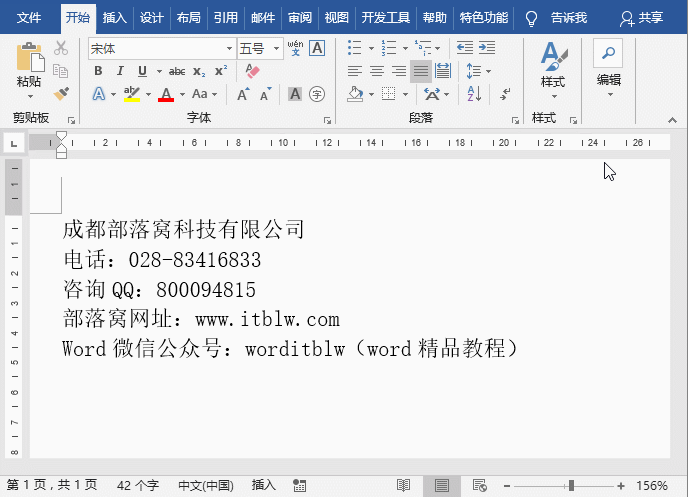Expand the bullet list dropdown arrow
688x497 pixels.
[x=371, y=48]
